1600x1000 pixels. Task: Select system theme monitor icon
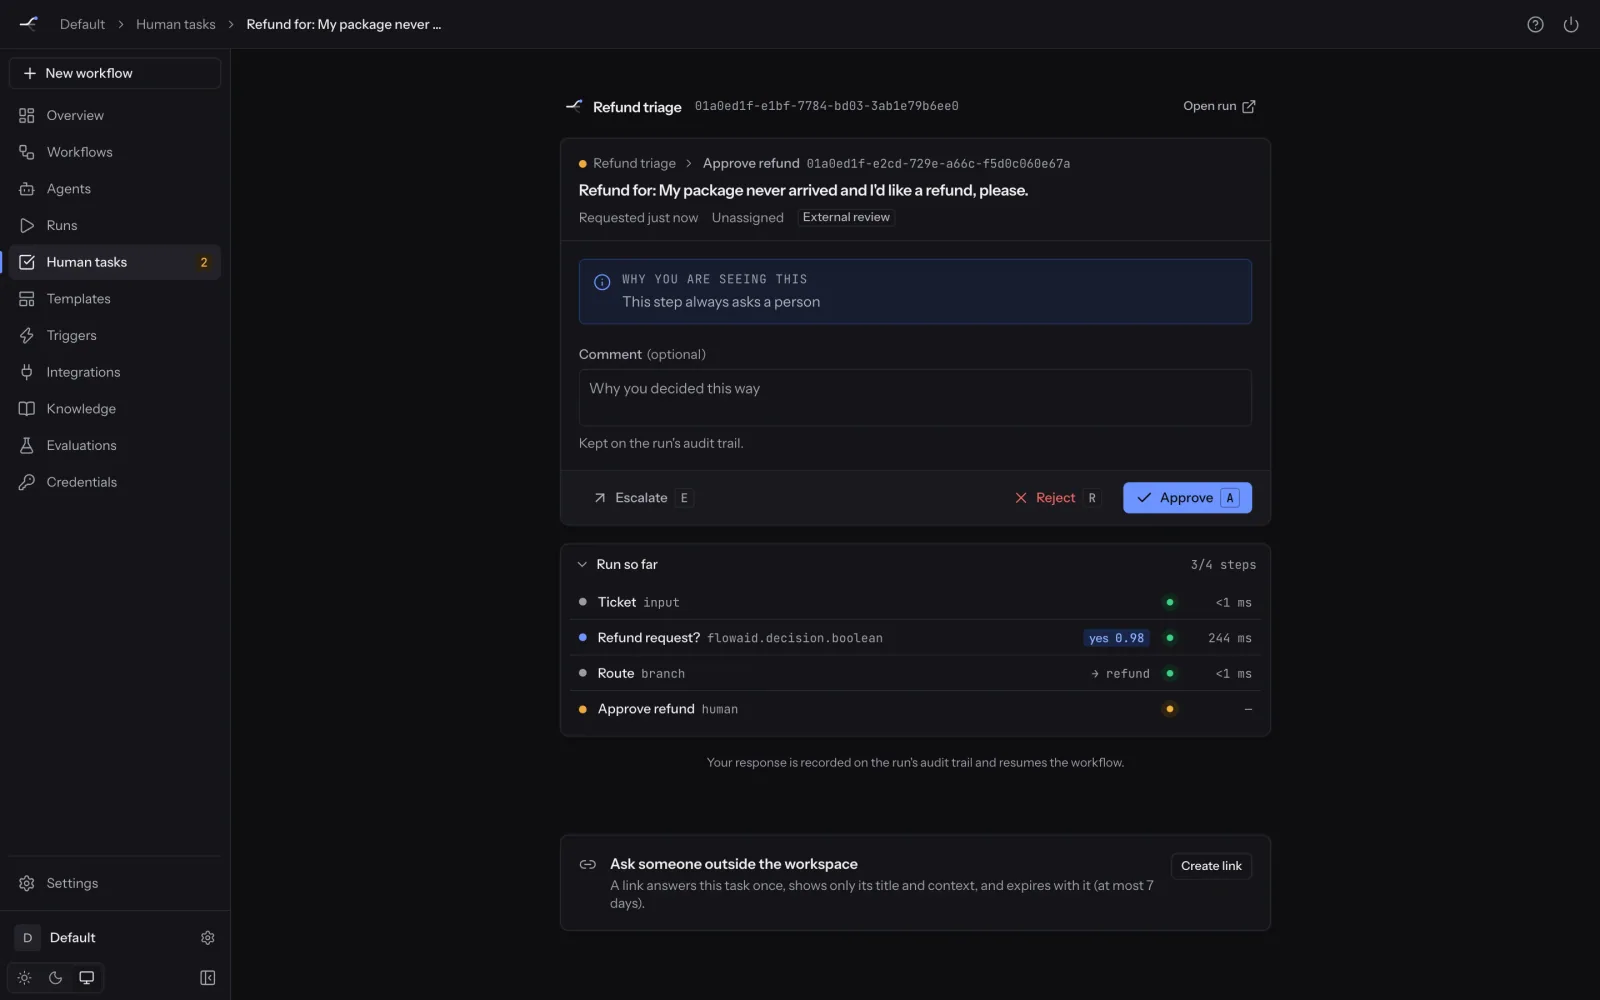click(x=87, y=978)
